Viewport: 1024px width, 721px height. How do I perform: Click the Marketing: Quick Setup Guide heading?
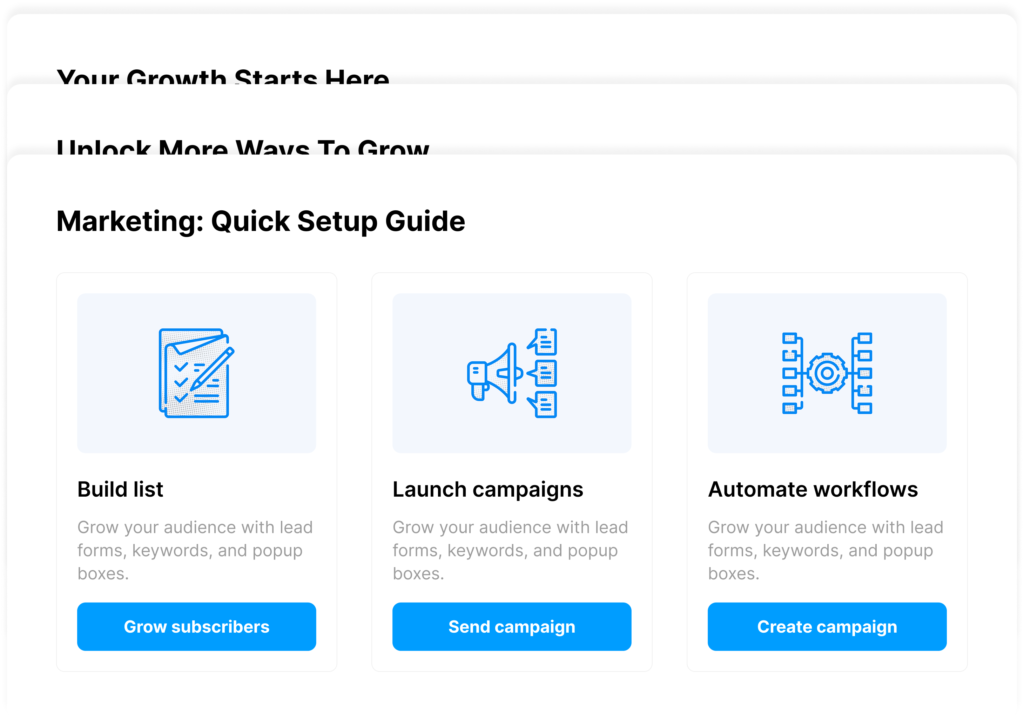(x=260, y=220)
